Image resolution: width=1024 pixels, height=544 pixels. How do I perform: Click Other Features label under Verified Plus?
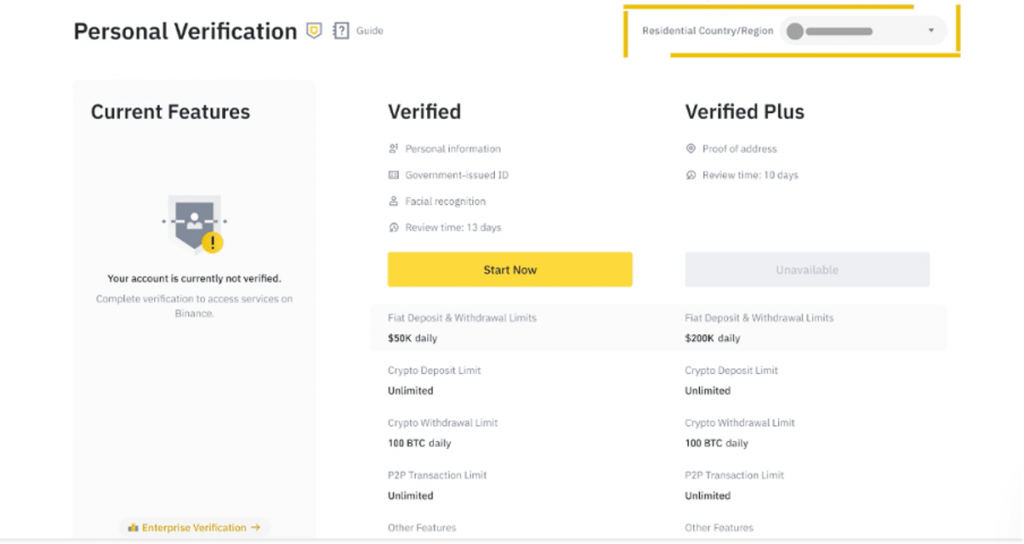(x=718, y=527)
